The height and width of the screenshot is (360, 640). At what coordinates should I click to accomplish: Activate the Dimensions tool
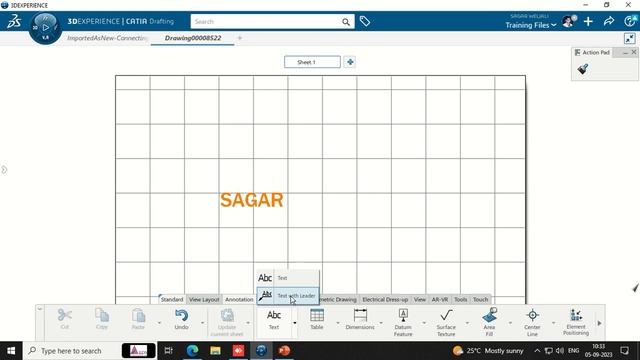[360, 320]
